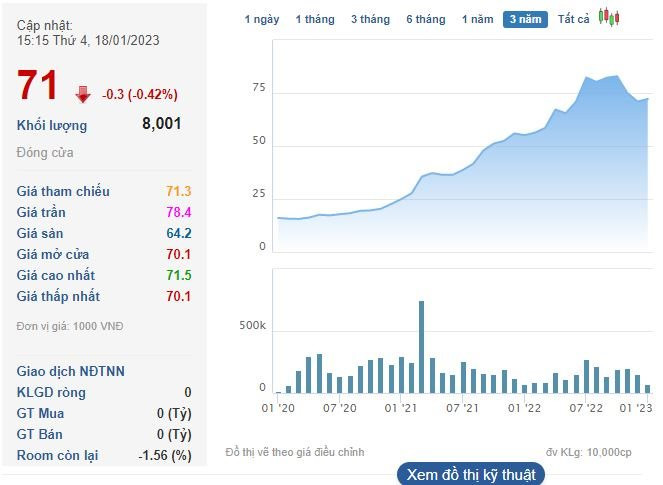This screenshot has height=485, width=663.
Task: Switch to 6 tháng chart range
Action: [426, 19]
